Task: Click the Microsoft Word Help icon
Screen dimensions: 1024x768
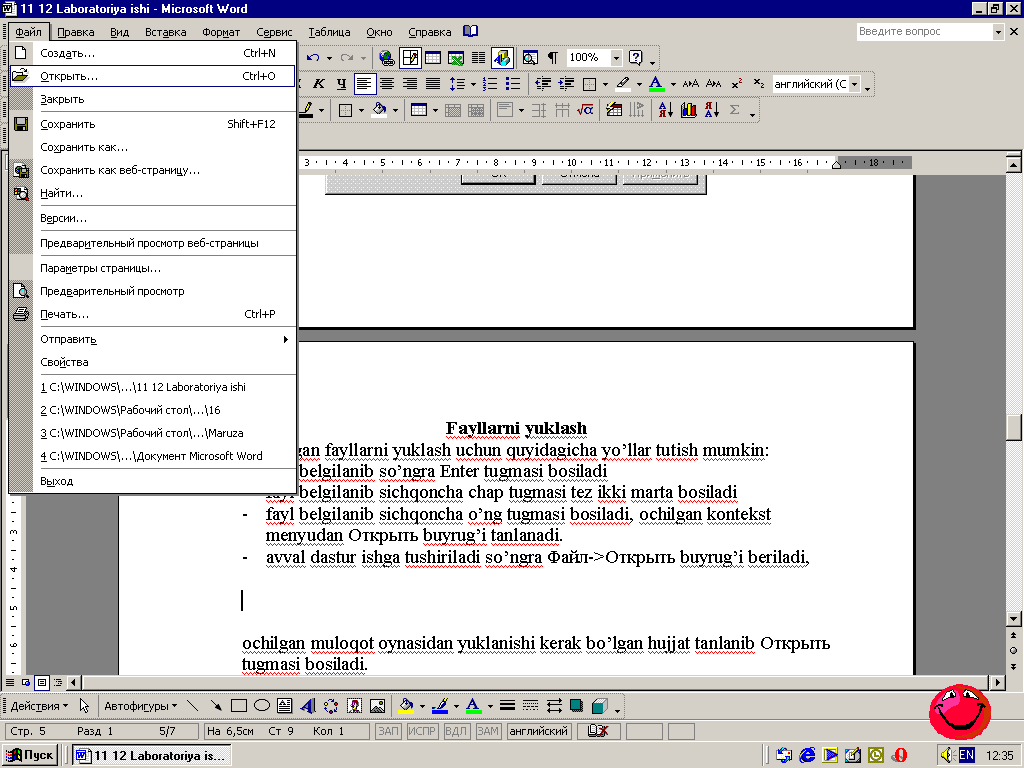Action: point(635,57)
